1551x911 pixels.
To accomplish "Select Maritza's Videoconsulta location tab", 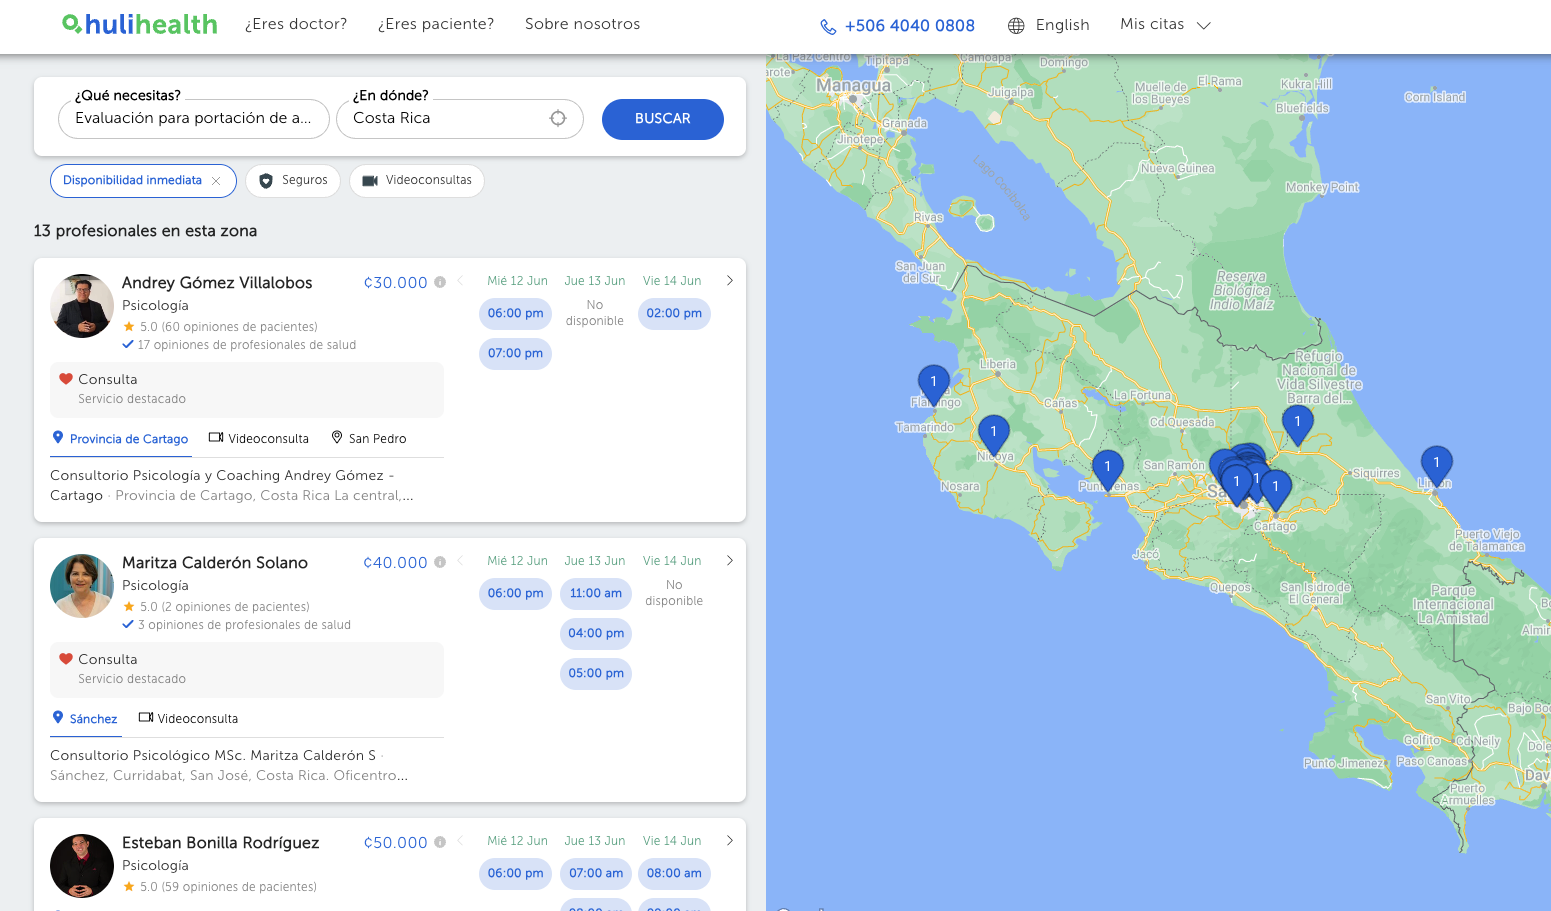I will click(188, 719).
